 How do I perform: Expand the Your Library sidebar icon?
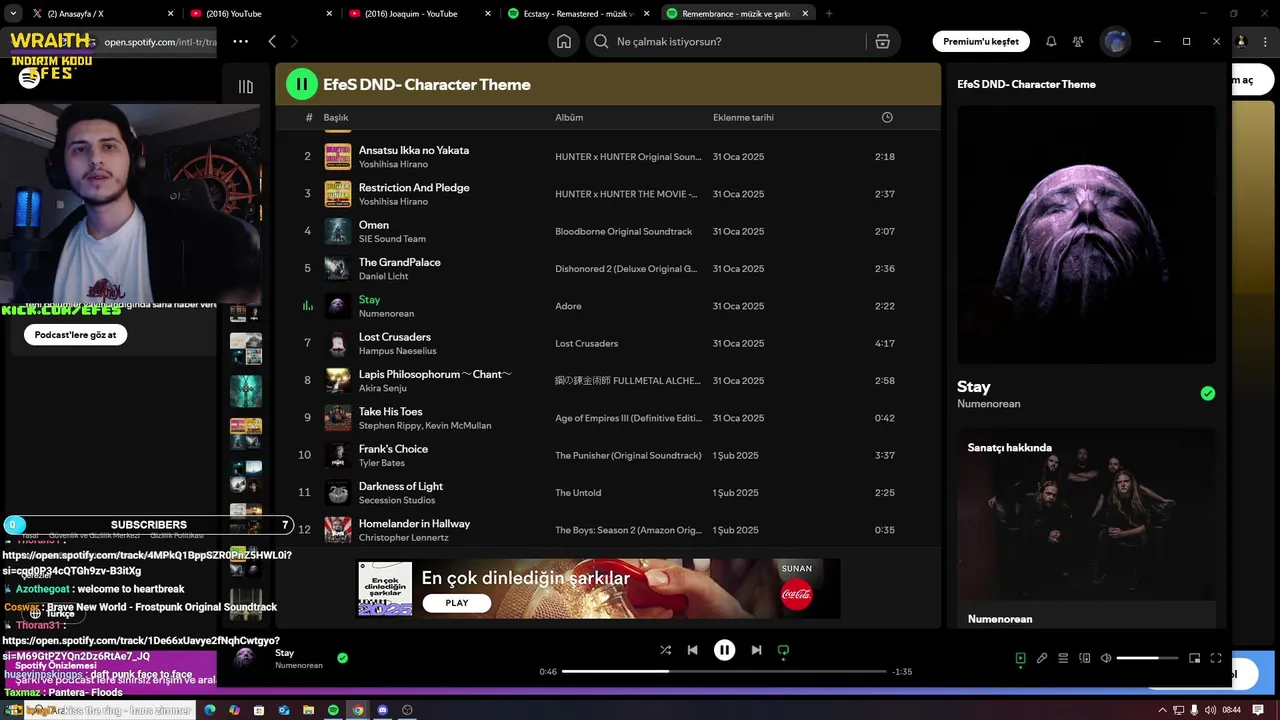[x=246, y=86]
